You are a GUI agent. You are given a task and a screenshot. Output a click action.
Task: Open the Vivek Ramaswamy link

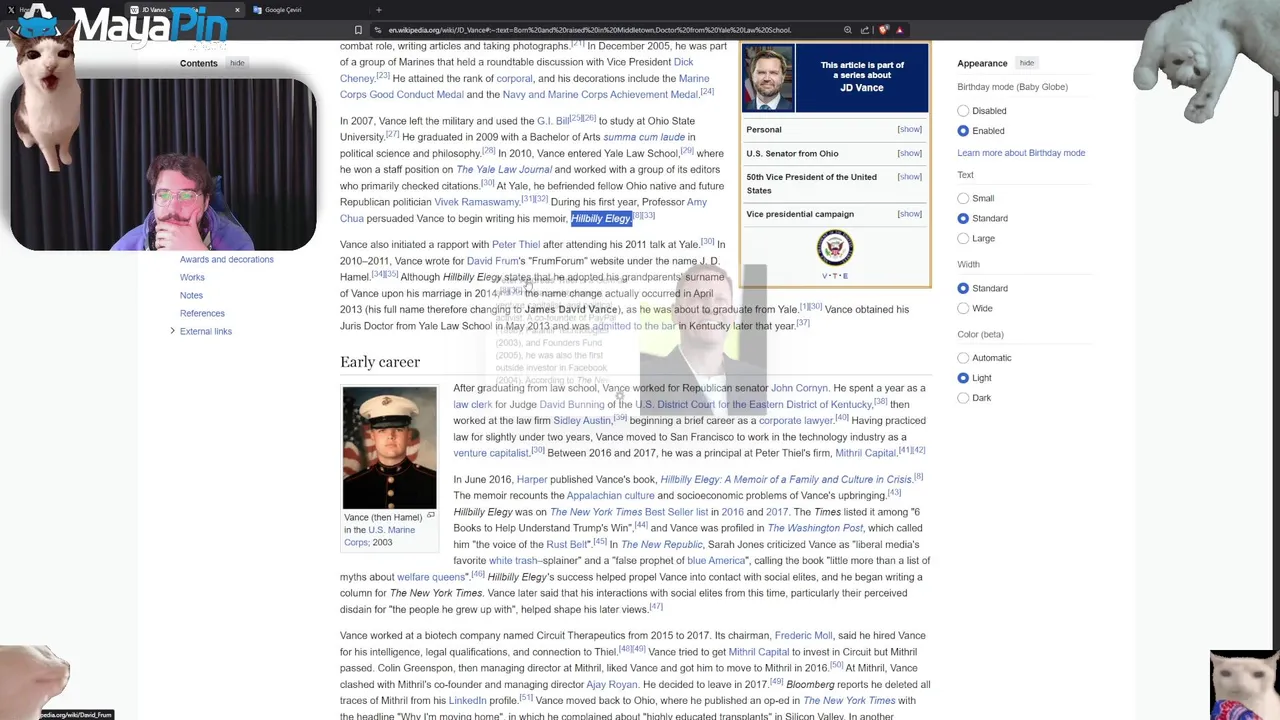[x=477, y=202]
